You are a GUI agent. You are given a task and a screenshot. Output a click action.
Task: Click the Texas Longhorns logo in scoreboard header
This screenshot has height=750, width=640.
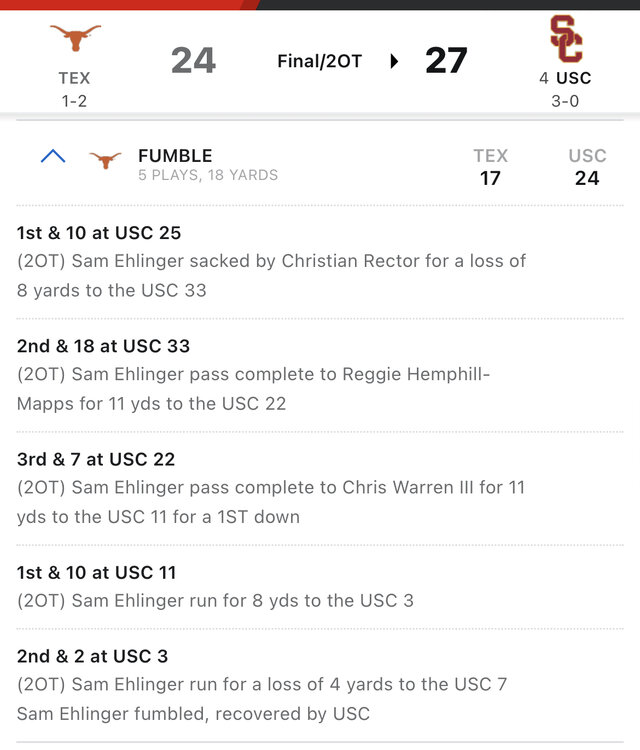(x=75, y=38)
